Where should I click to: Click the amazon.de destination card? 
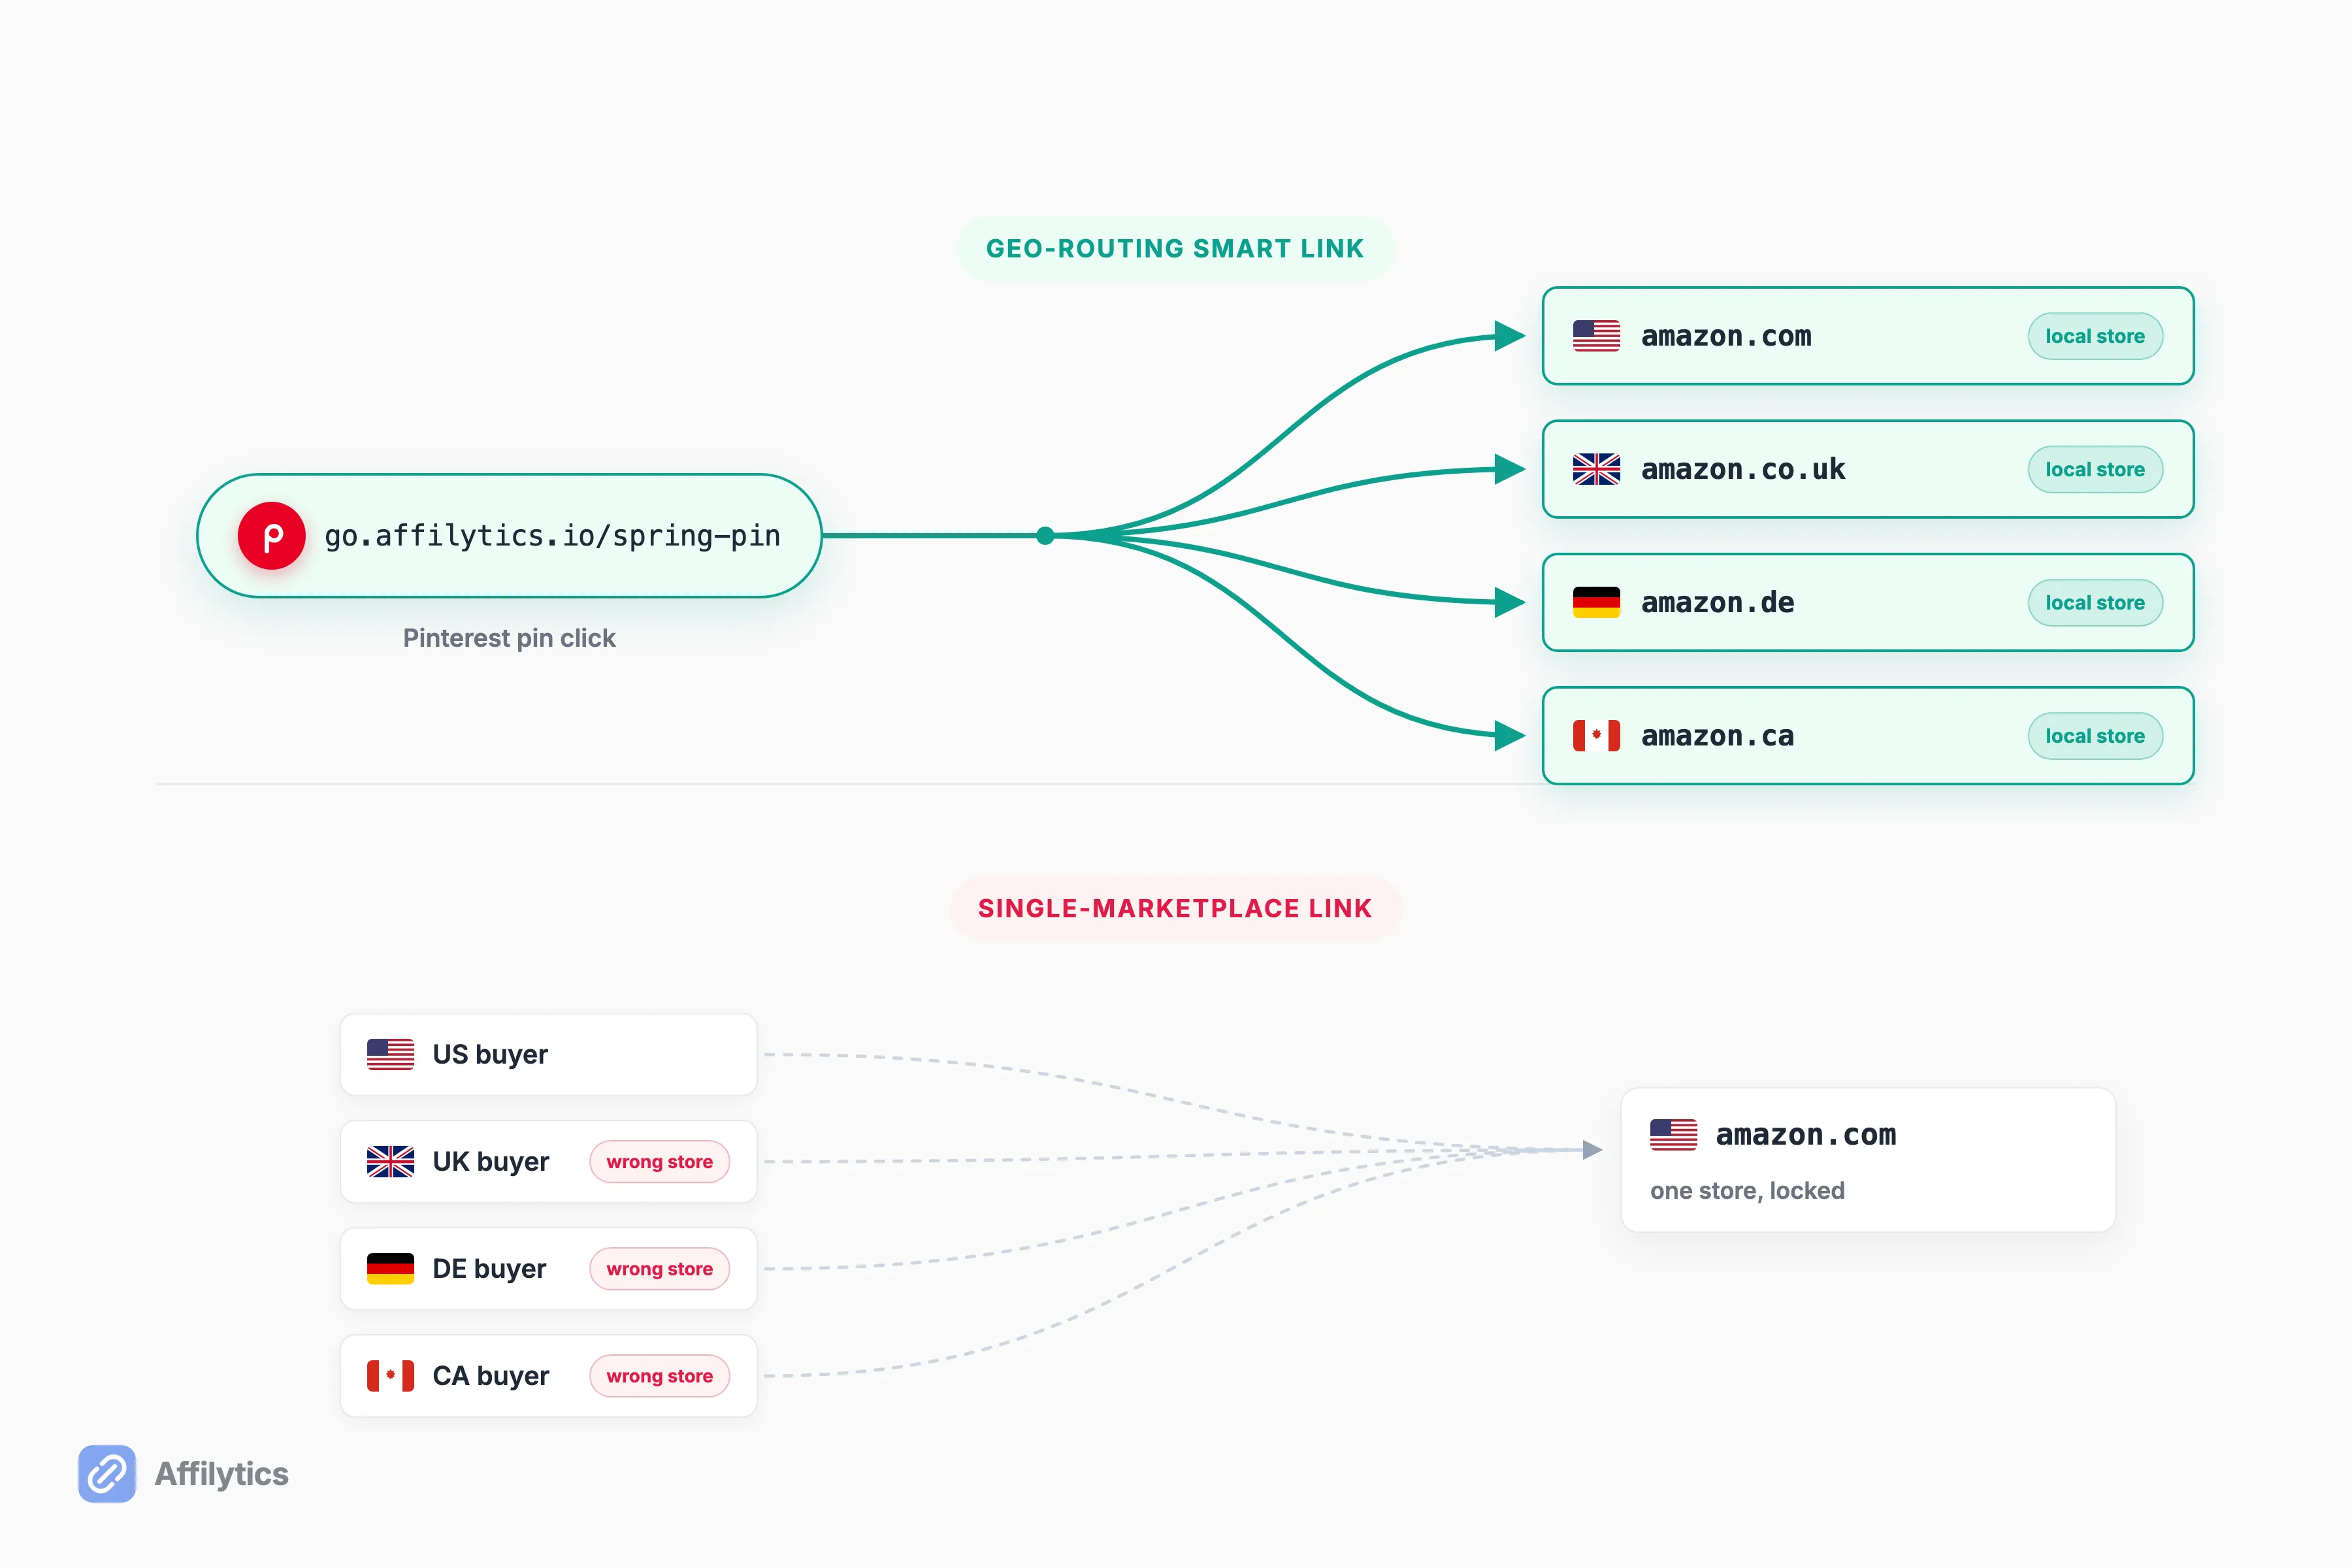click(x=1868, y=602)
